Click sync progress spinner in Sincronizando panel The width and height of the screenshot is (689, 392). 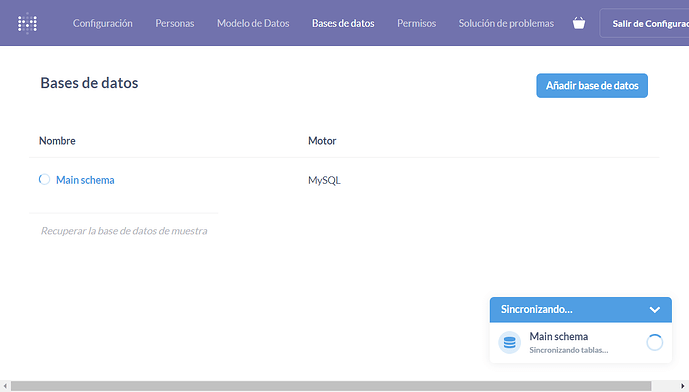[x=654, y=342]
